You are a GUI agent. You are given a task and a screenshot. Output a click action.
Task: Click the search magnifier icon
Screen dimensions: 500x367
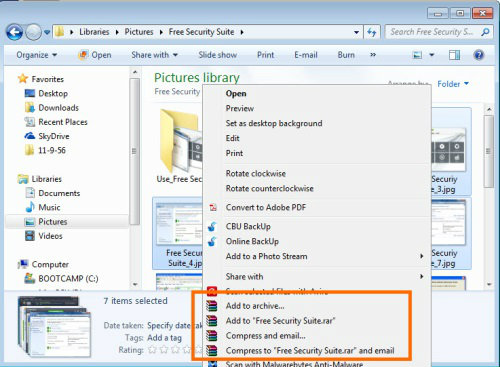(x=485, y=32)
